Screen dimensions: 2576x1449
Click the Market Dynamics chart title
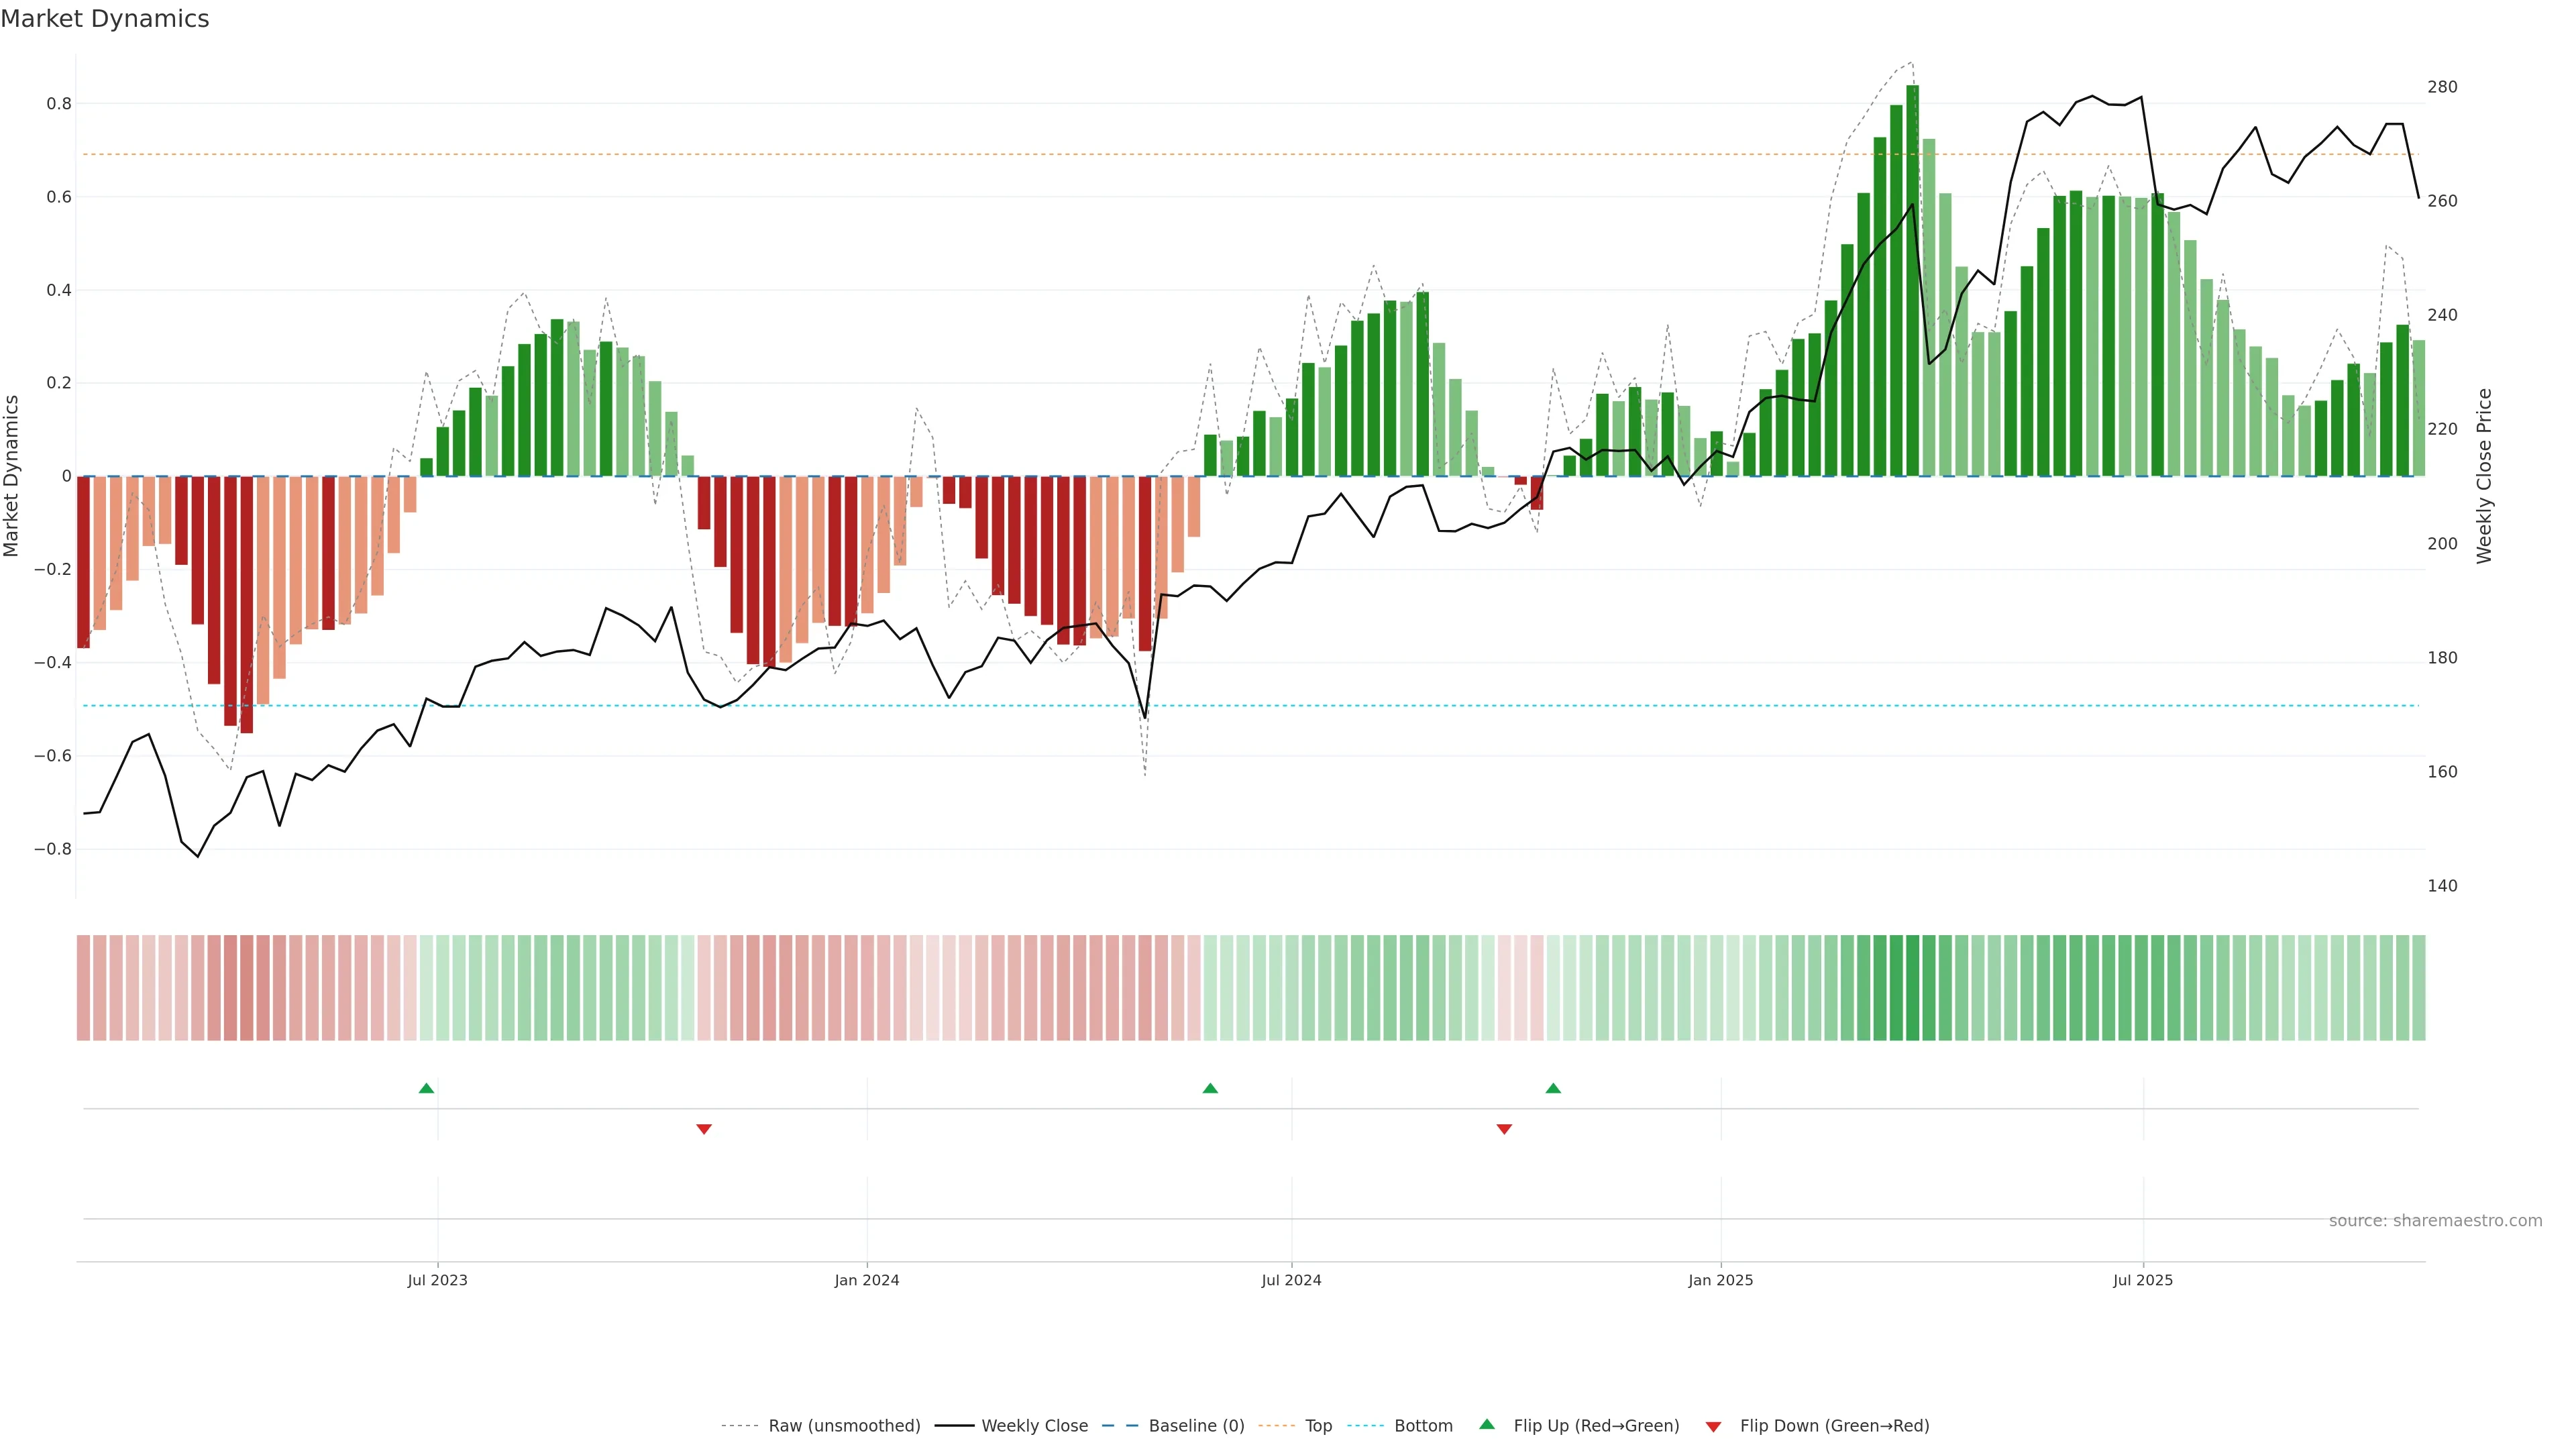pos(105,19)
